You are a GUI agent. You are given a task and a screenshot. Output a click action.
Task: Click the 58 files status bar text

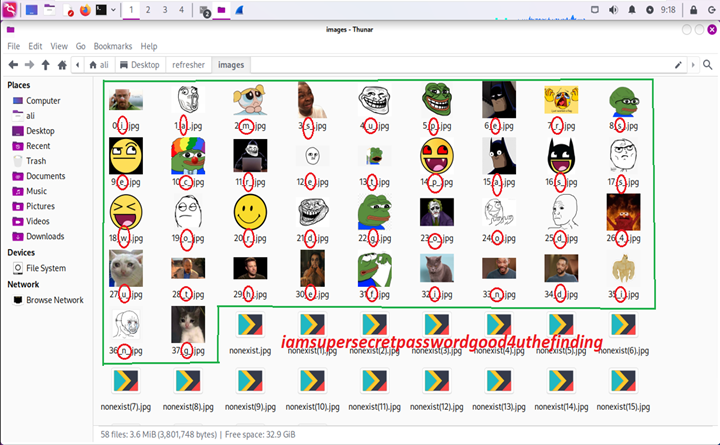[198, 434]
